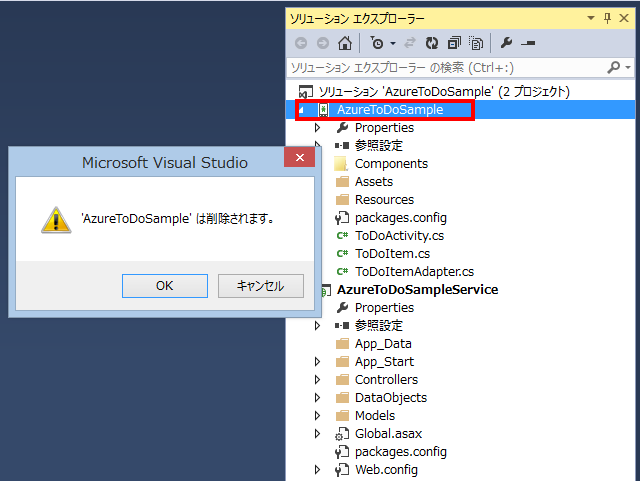This screenshot has width=640, height=481.
Task: Click the Resources folder icon
Action: click(342, 200)
